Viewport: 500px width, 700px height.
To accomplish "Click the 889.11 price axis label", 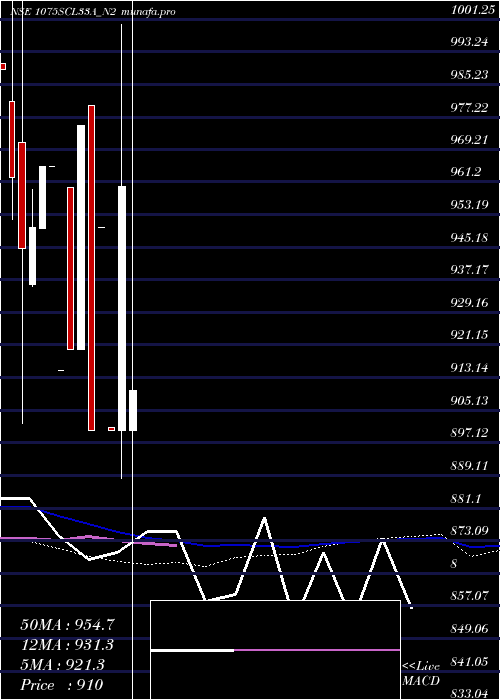I will 469,466.
